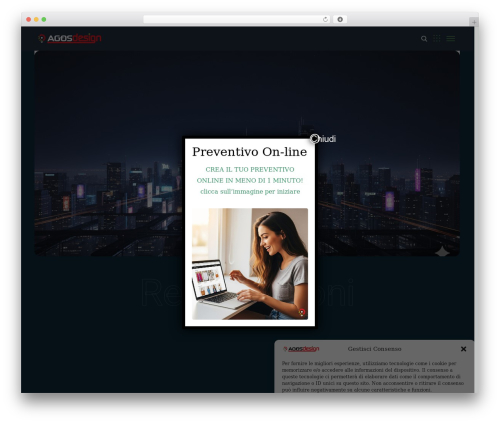
Task: Click the red close window button
Action: pyautogui.click(x=29, y=19)
